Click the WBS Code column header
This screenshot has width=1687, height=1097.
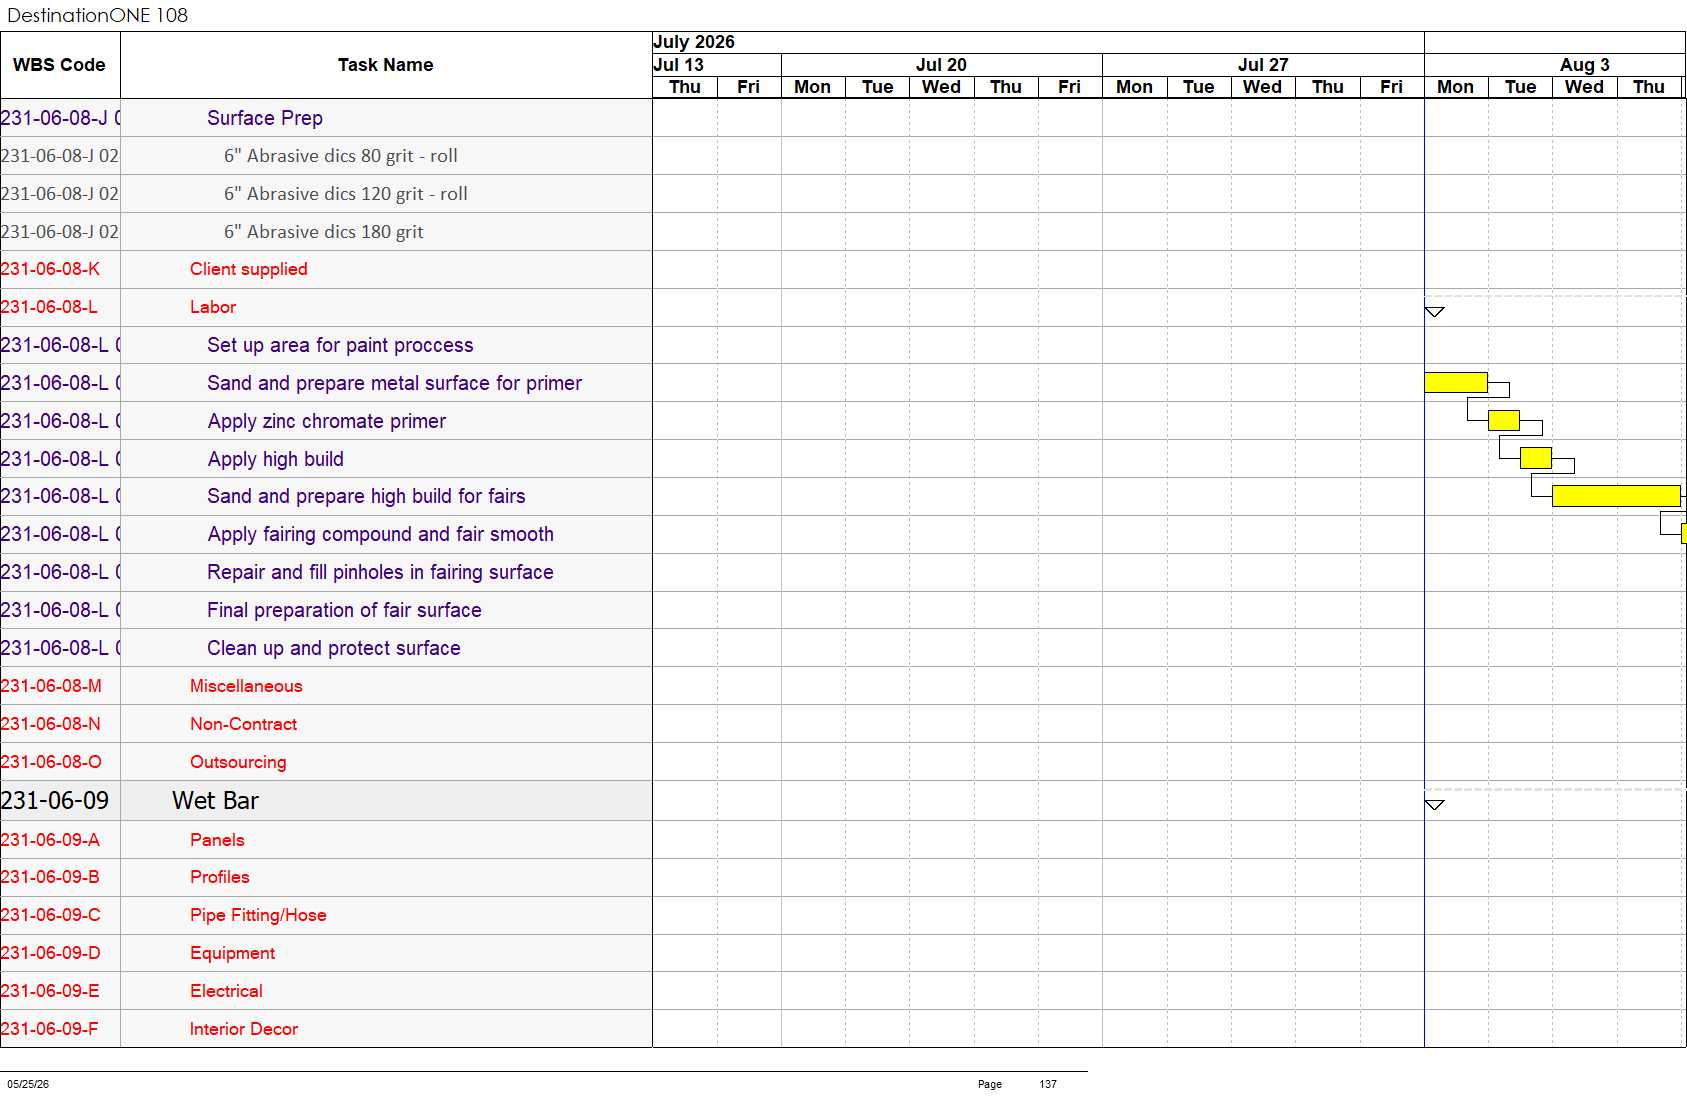click(x=60, y=65)
